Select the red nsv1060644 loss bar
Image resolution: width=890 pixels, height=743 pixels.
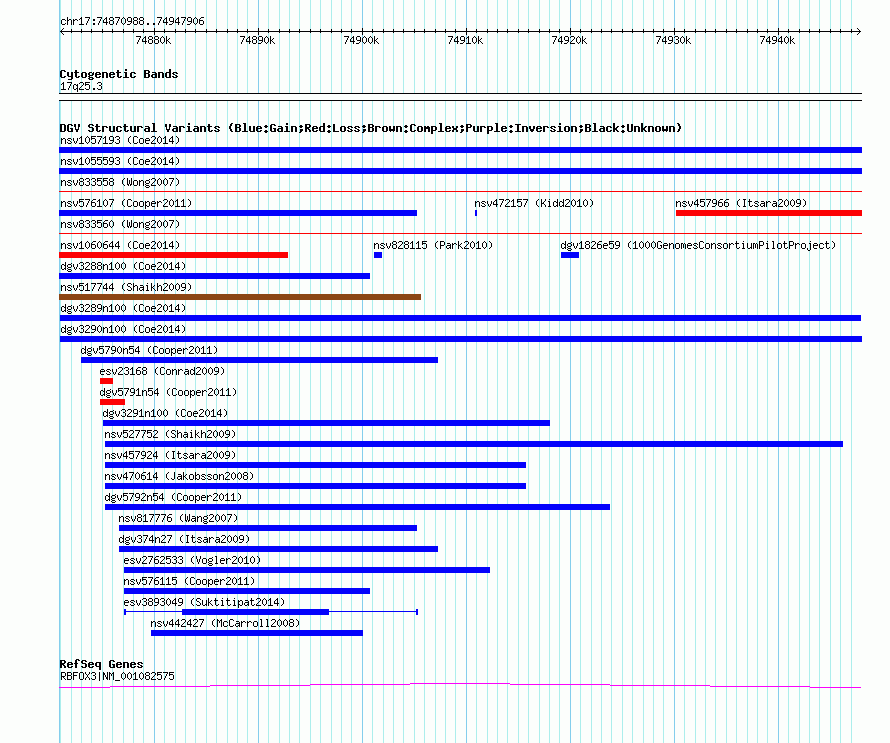[174, 255]
